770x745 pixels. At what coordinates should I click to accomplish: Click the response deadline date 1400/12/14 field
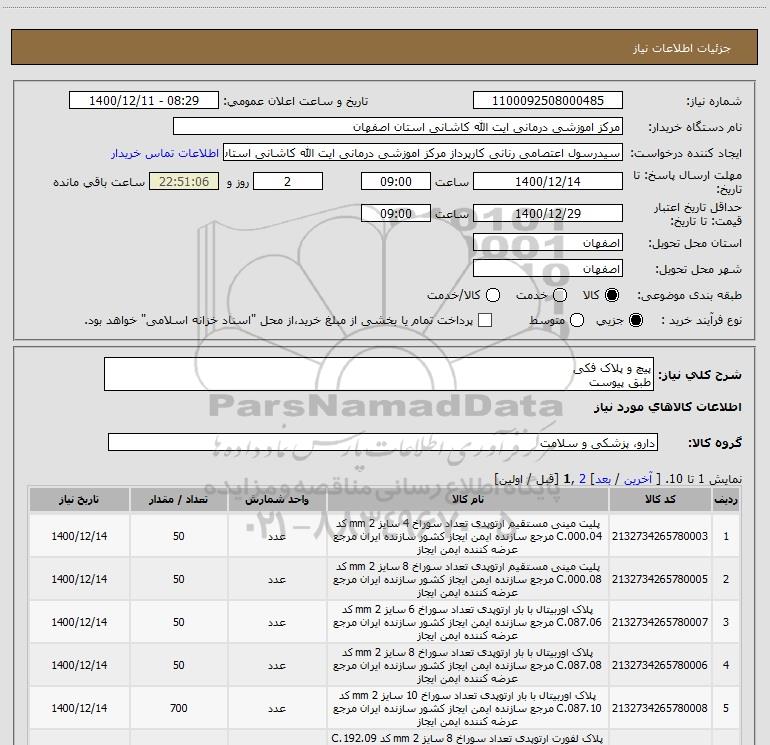(x=548, y=181)
